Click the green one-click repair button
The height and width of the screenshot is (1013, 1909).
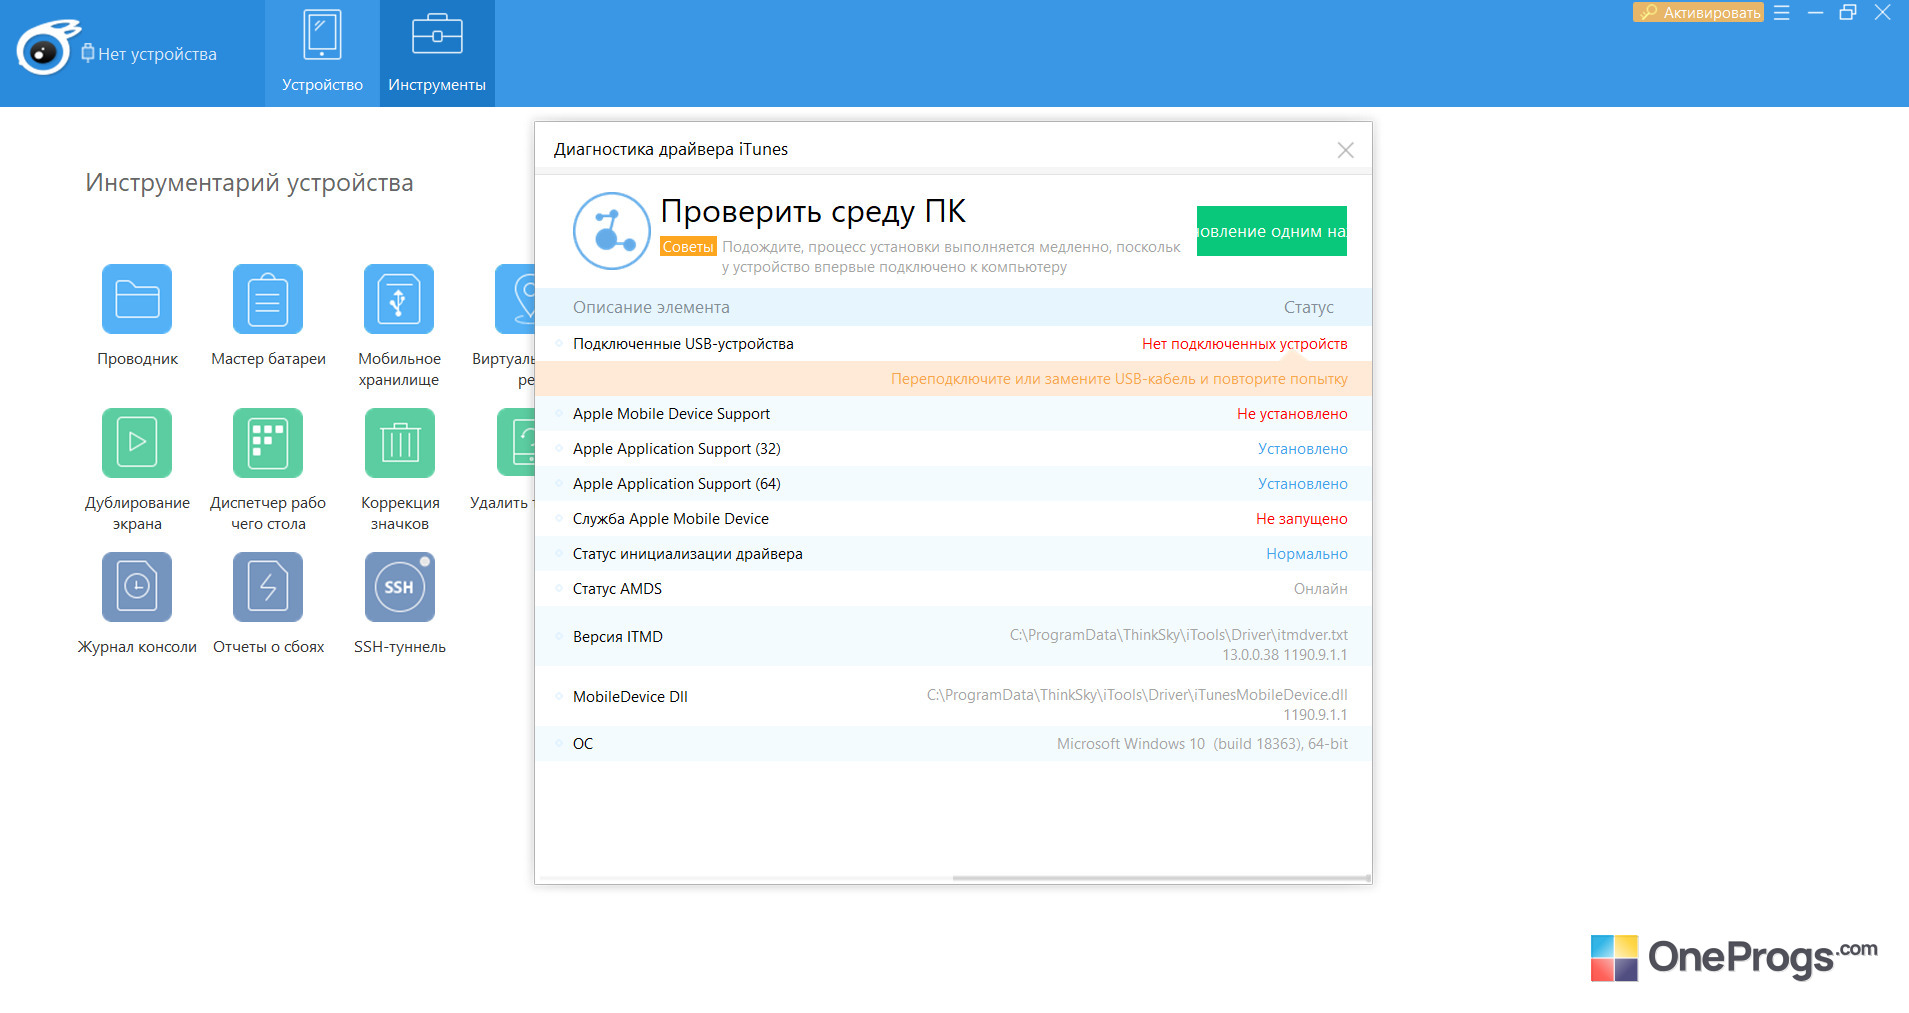1271,231
